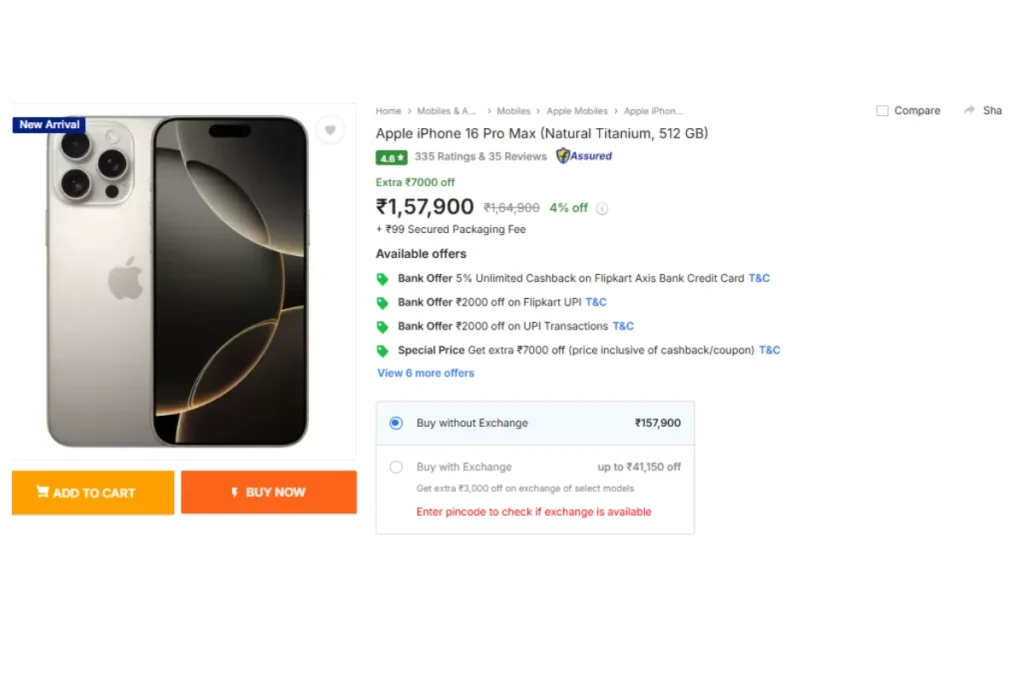Click green tag icon beside Special Price
Viewport: 1024px width, 683px height.
point(383,351)
